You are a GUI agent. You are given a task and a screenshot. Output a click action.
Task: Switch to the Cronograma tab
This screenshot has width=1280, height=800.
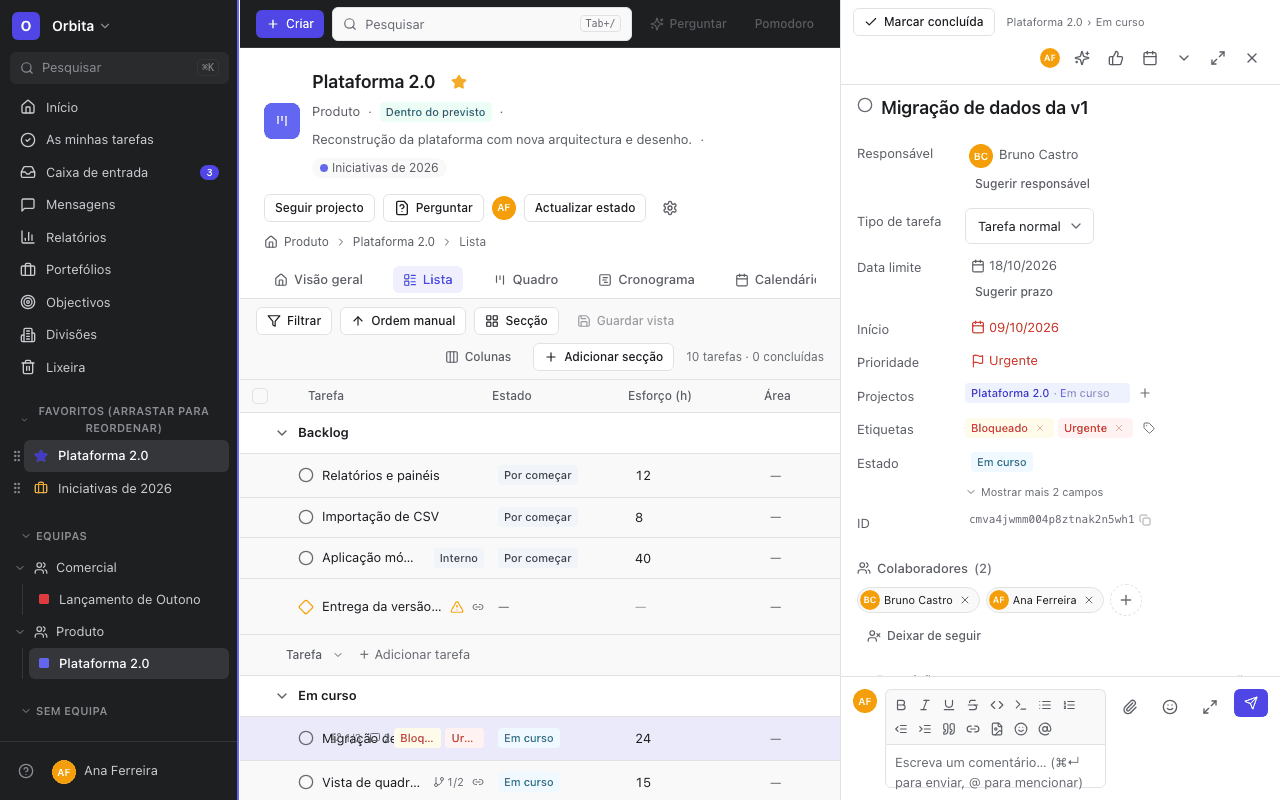coord(646,280)
